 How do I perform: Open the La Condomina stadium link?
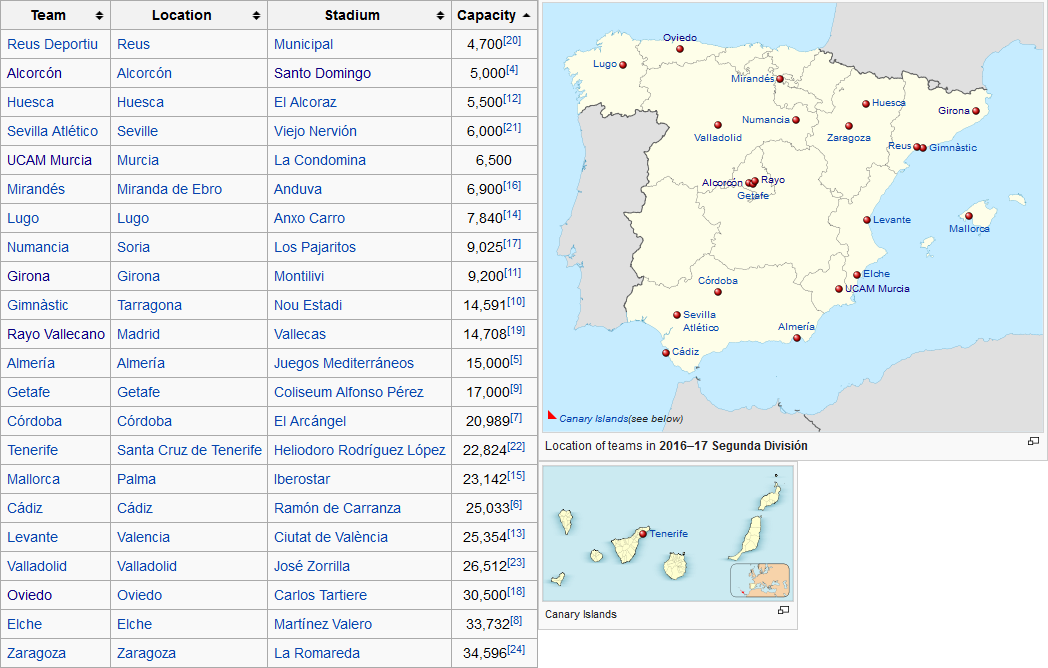tap(319, 160)
